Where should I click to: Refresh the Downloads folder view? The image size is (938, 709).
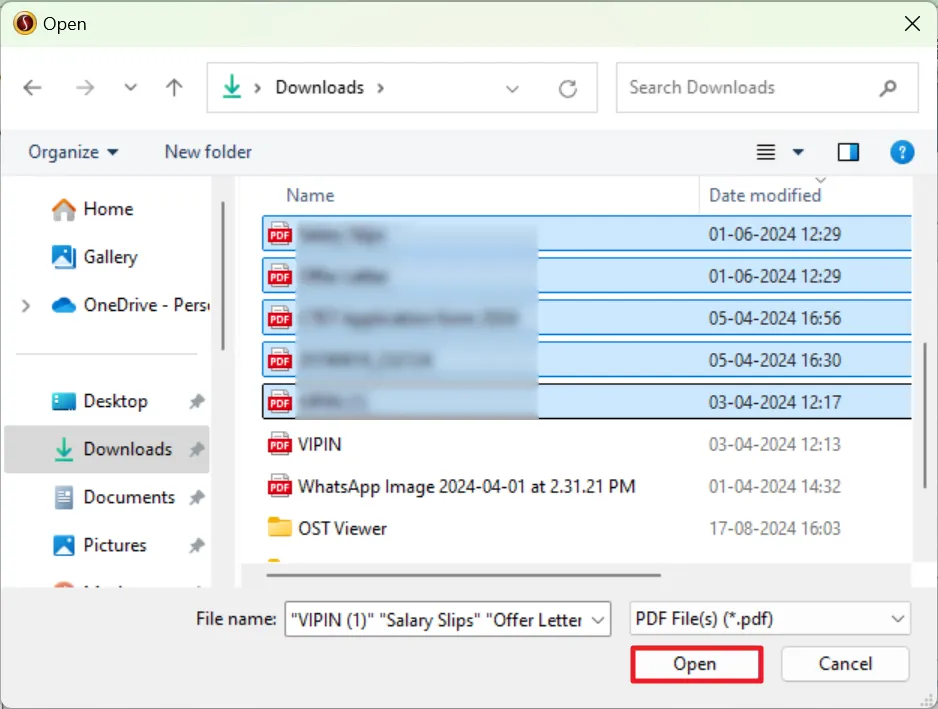pos(568,89)
